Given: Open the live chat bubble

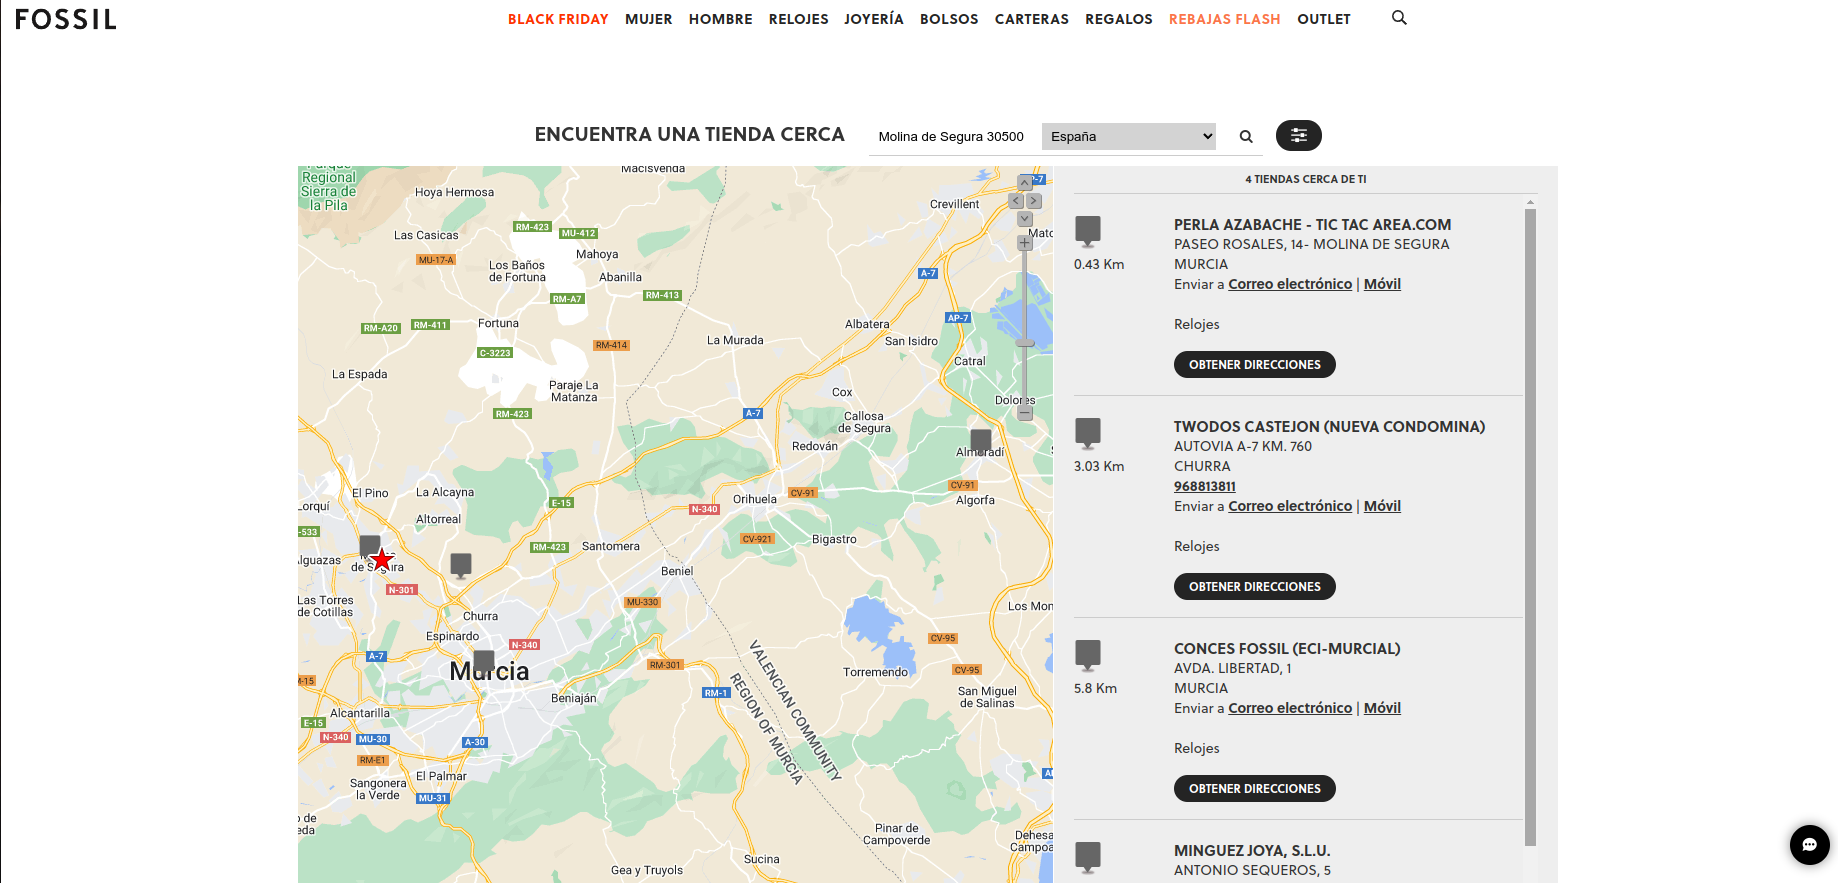Looking at the screenshot, I should 1809,845.
